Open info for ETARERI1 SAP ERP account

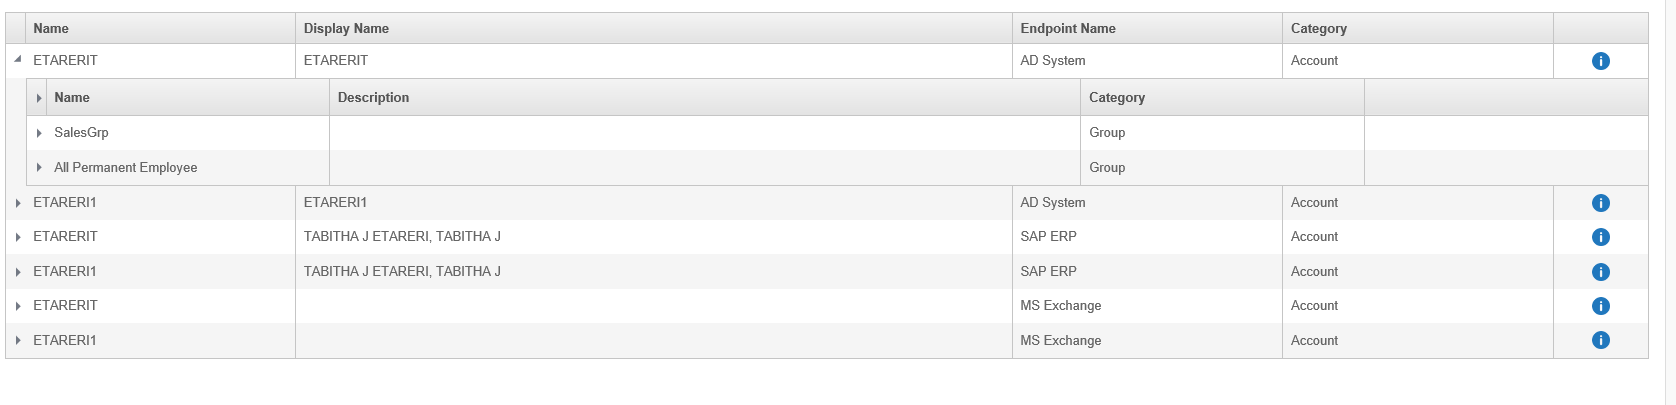(x=1600, y=272)
